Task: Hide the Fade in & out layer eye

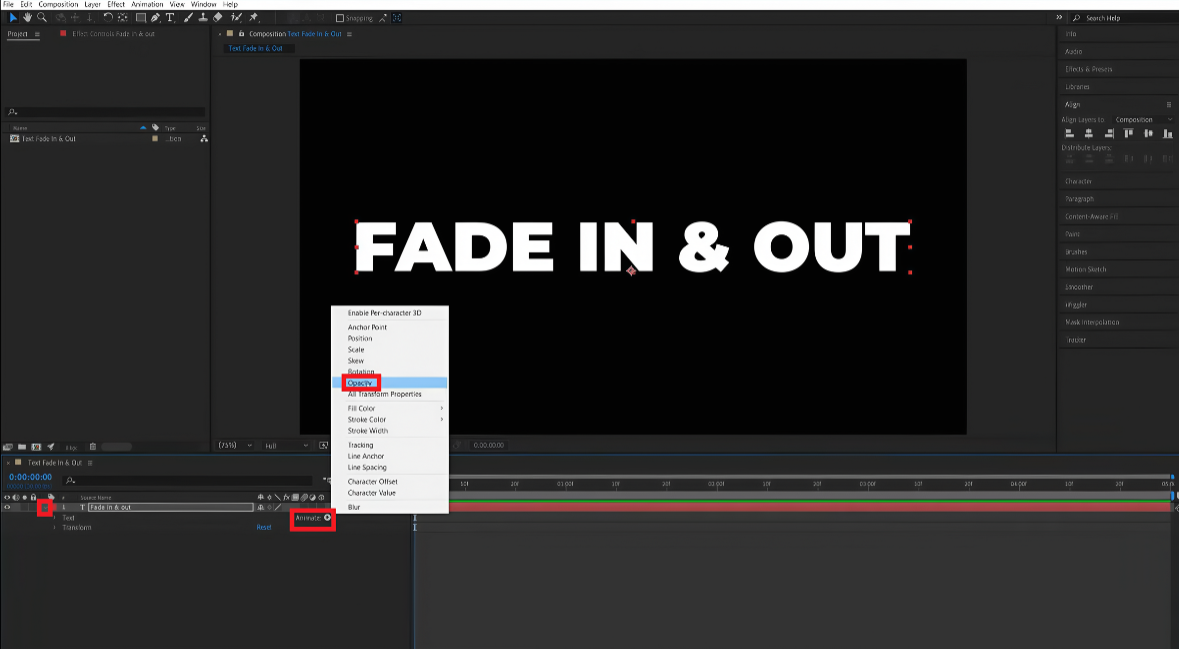Action: pyautogui.click(x=8, y=507)
